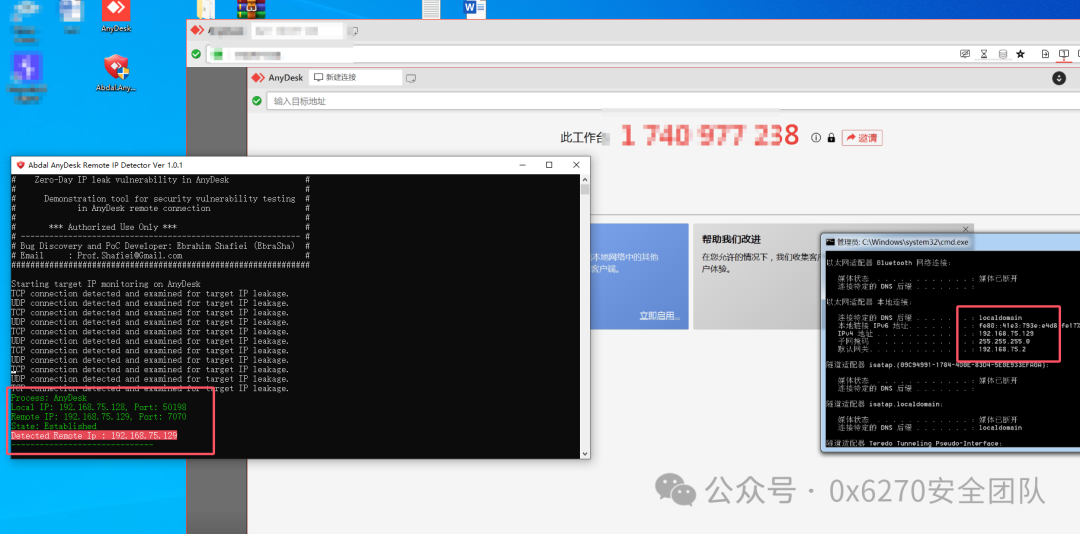The height and width of the screenshot is (534, 1080).
Task: Open the inner AnyDesk main menu circle button
Action: [x=1059, y=78]
